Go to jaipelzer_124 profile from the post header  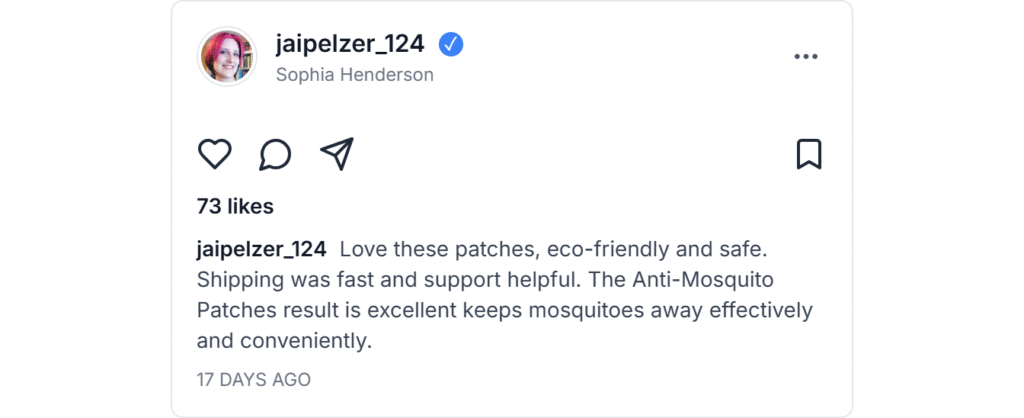point(350,44)
